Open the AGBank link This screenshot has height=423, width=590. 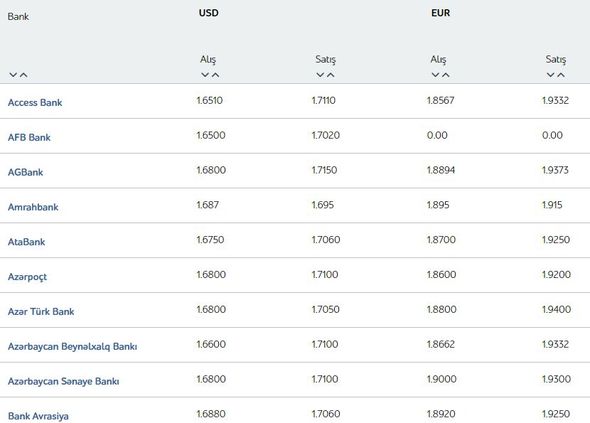[26, 172]
